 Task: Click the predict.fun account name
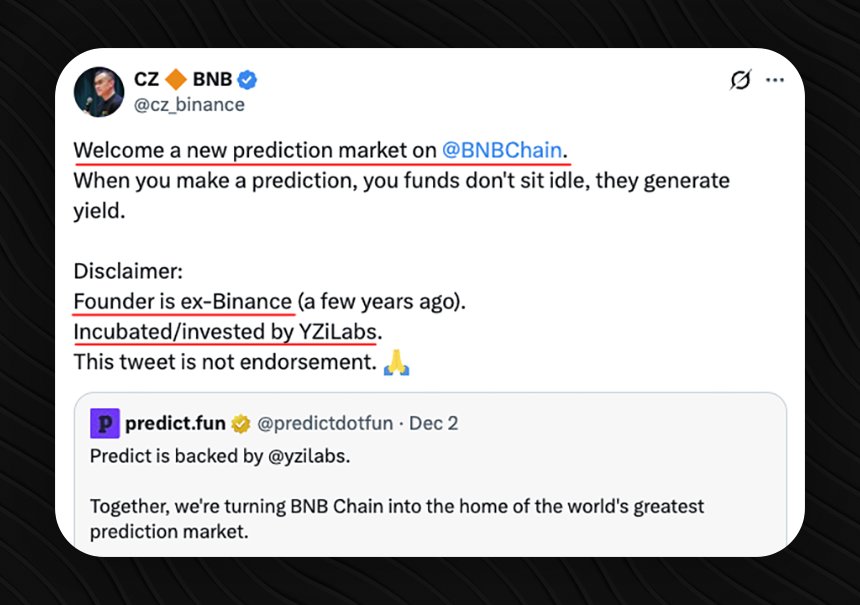(x=175, y=424)
